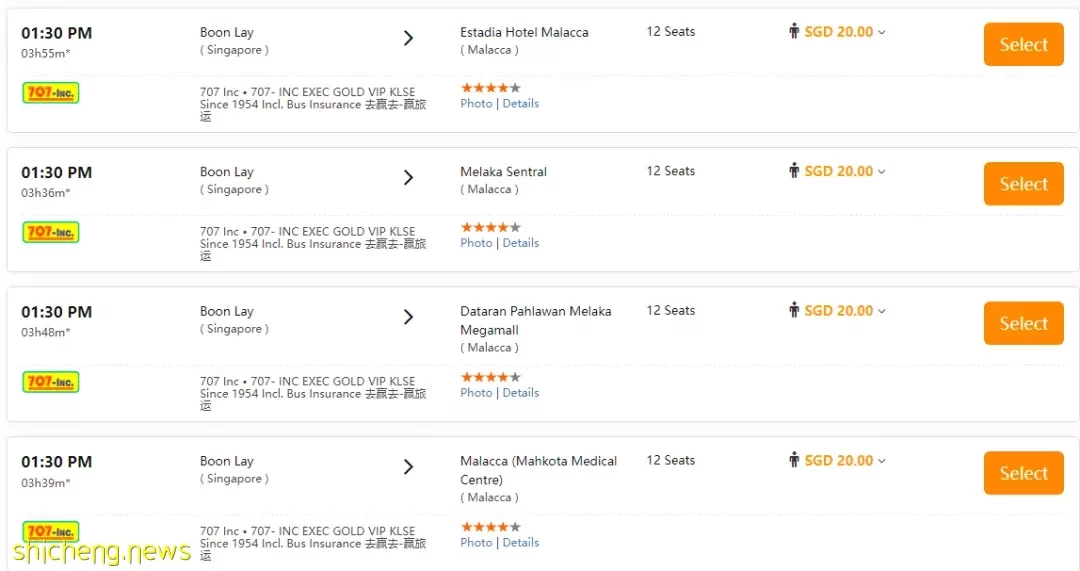
Task: Click the 707-Inc logo for Melaka Sentral trip
Action: pos(51,232)
